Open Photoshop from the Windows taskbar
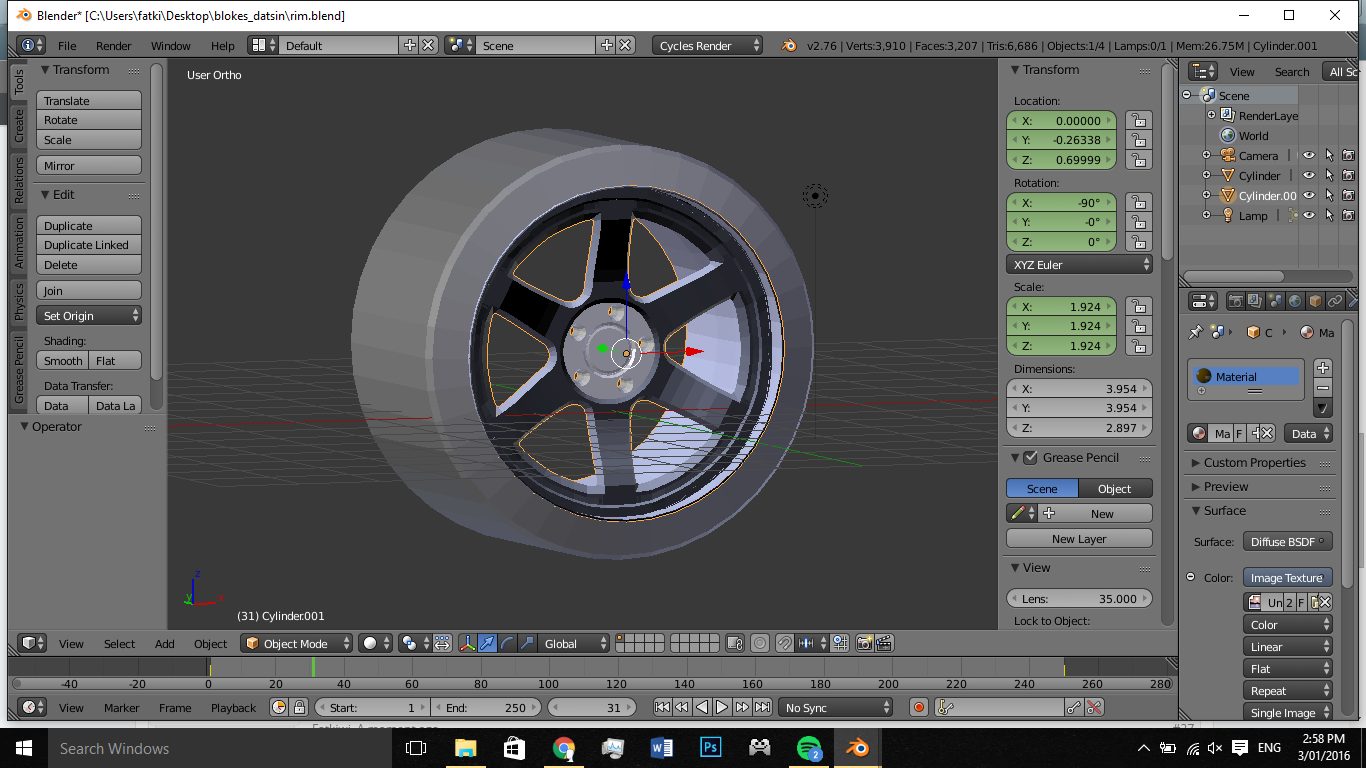This screenshot has width=1366, height=768. tap(711, 748)
